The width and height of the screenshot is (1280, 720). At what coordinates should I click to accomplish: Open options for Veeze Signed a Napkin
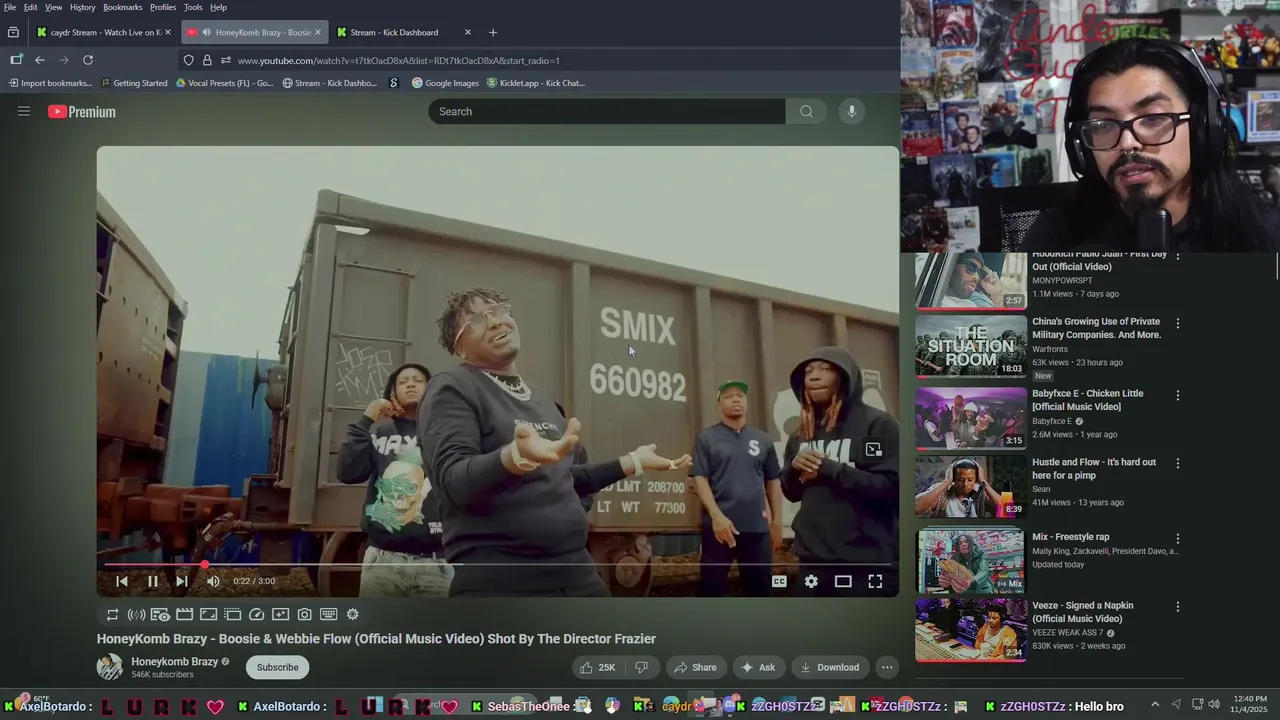click(1177, 606)
